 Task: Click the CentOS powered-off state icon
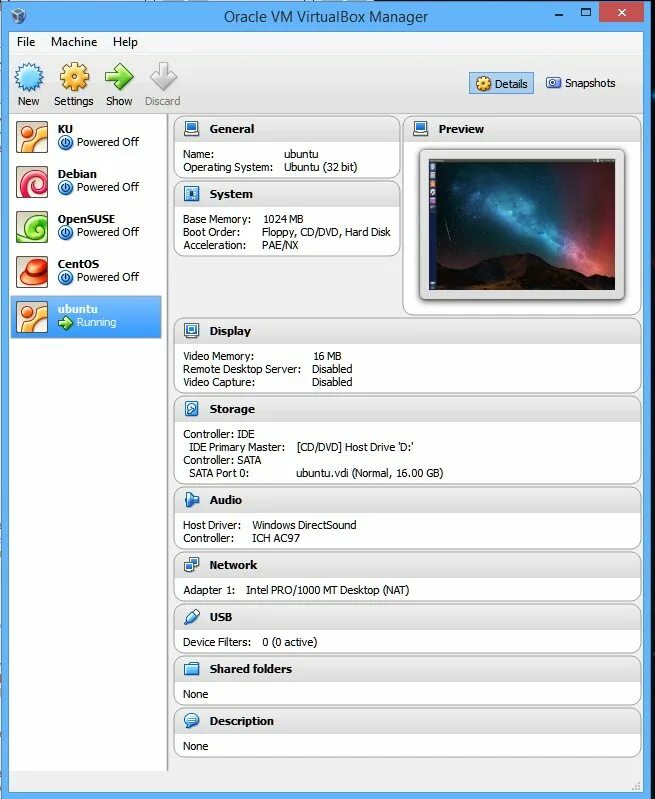tap(65, 278)
